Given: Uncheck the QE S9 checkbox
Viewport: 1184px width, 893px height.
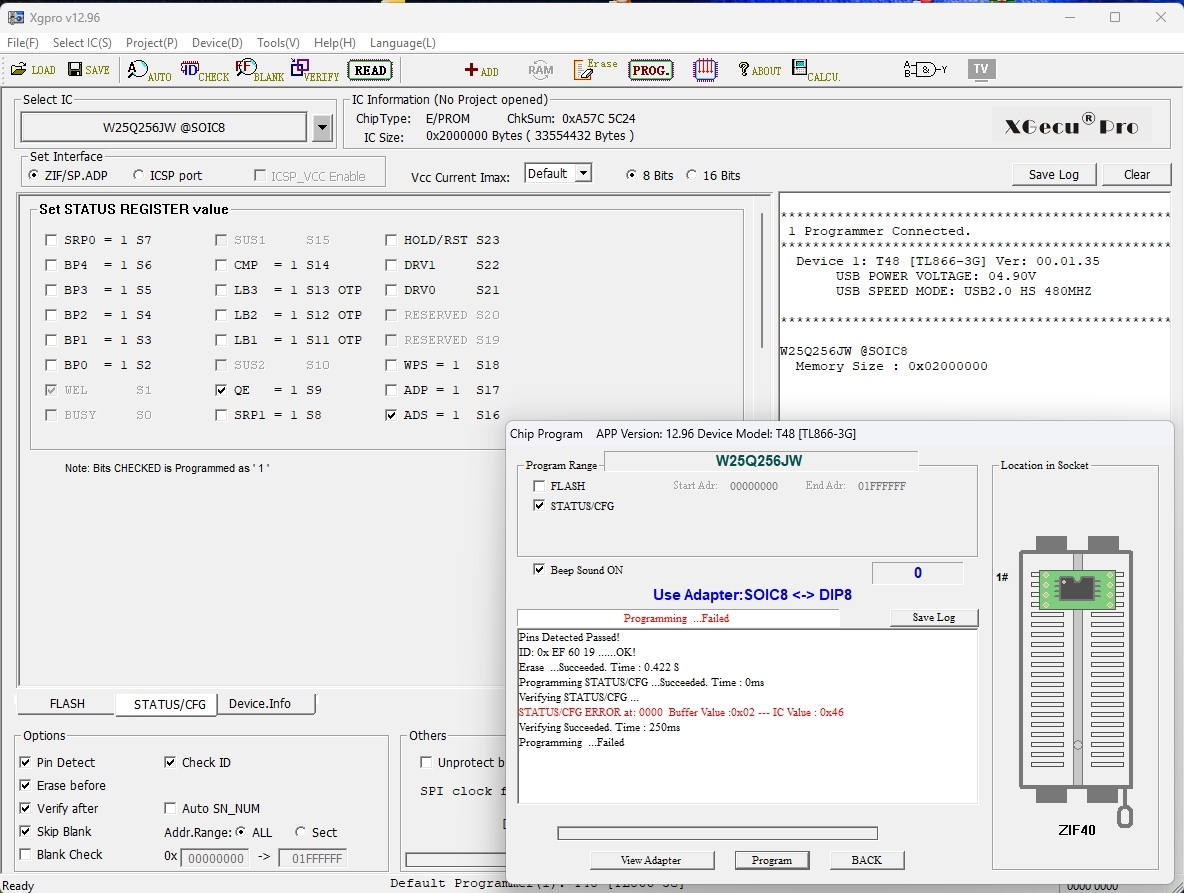Looking at the screenshot, I should tap(220, 390).
